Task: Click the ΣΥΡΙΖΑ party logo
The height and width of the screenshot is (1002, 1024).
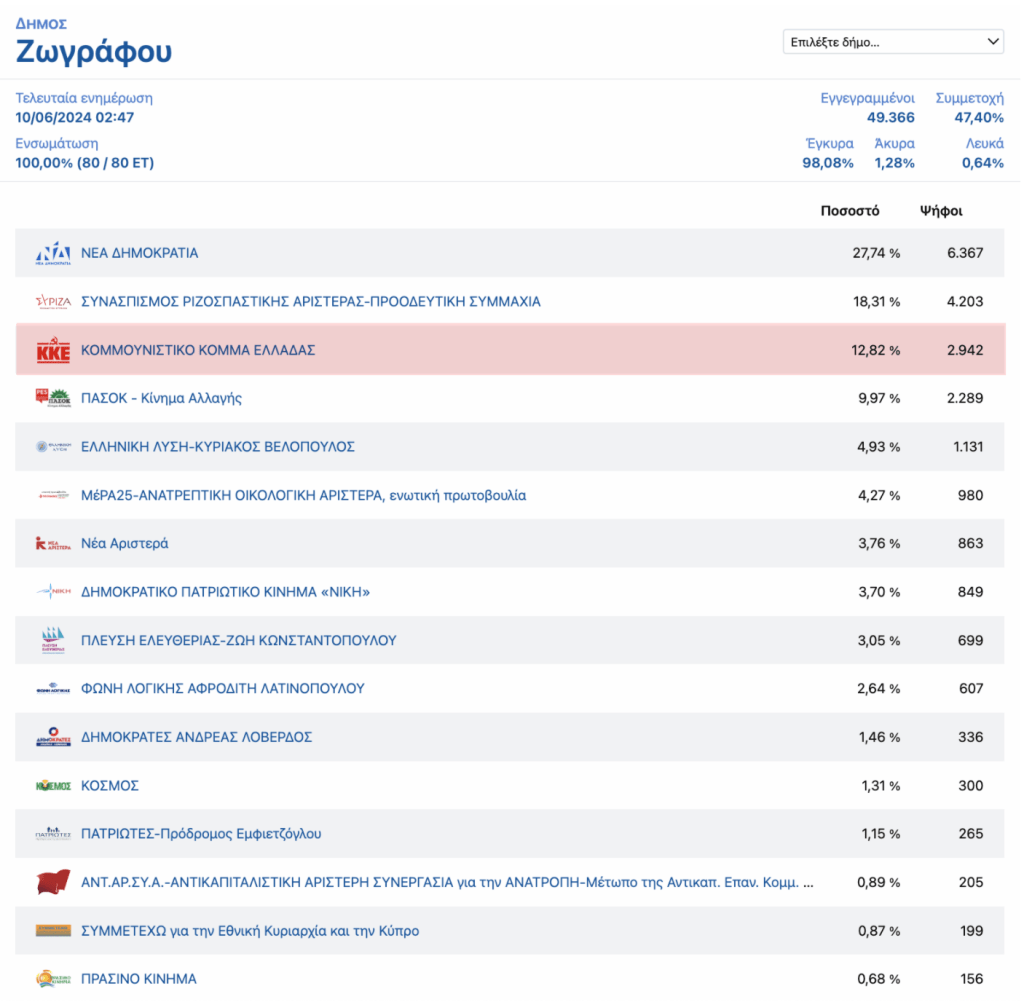Action: tap(53, 302)
